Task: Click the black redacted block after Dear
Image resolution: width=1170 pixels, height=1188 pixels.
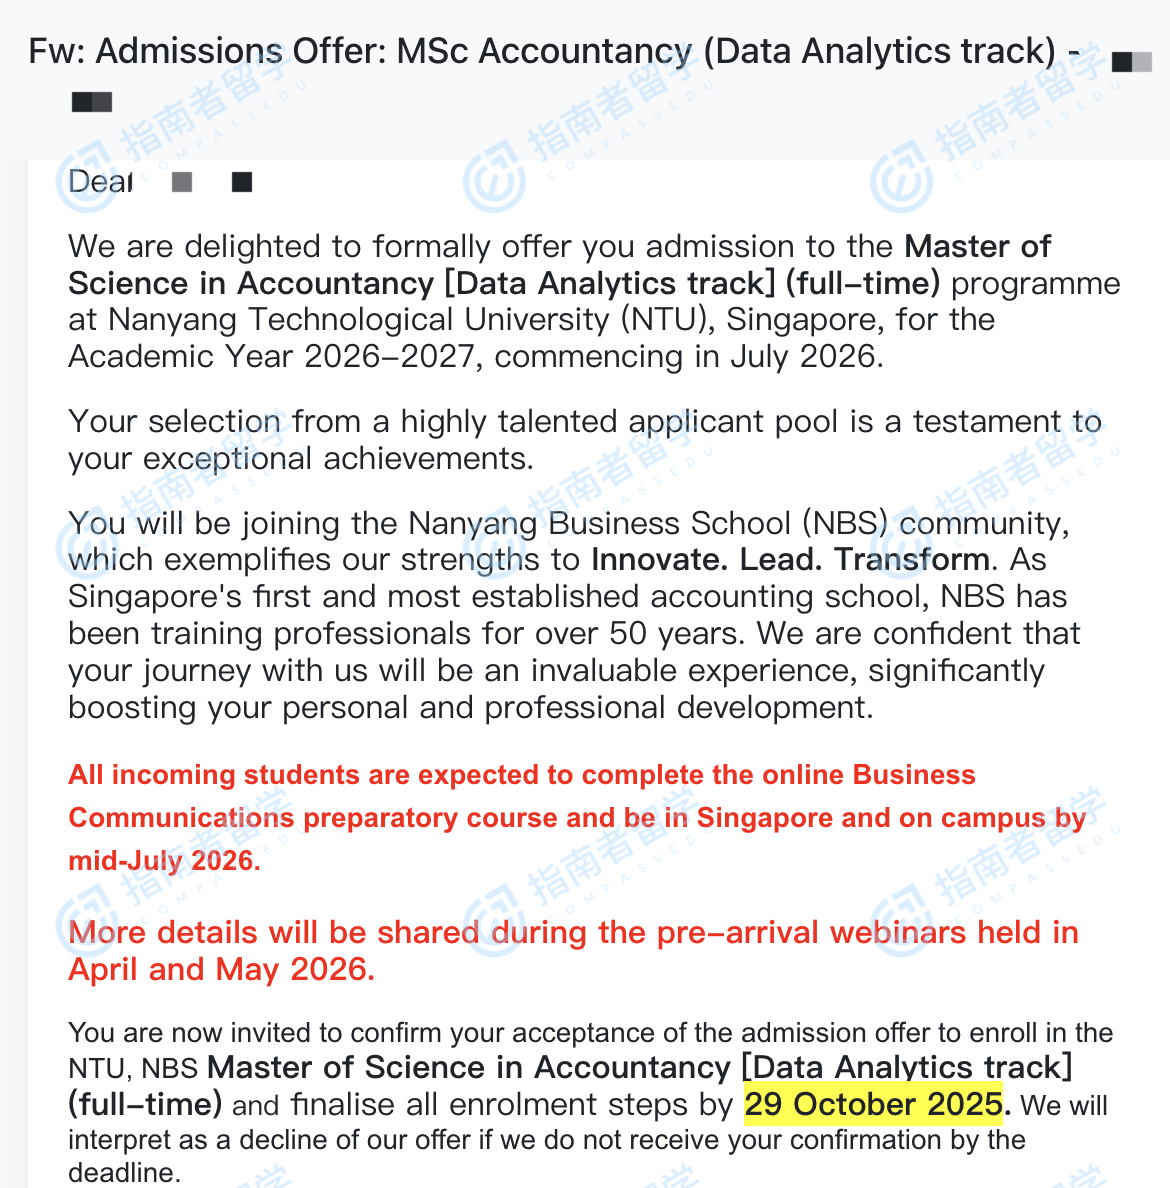Action: pyautogui.click(x=241, y=182)
